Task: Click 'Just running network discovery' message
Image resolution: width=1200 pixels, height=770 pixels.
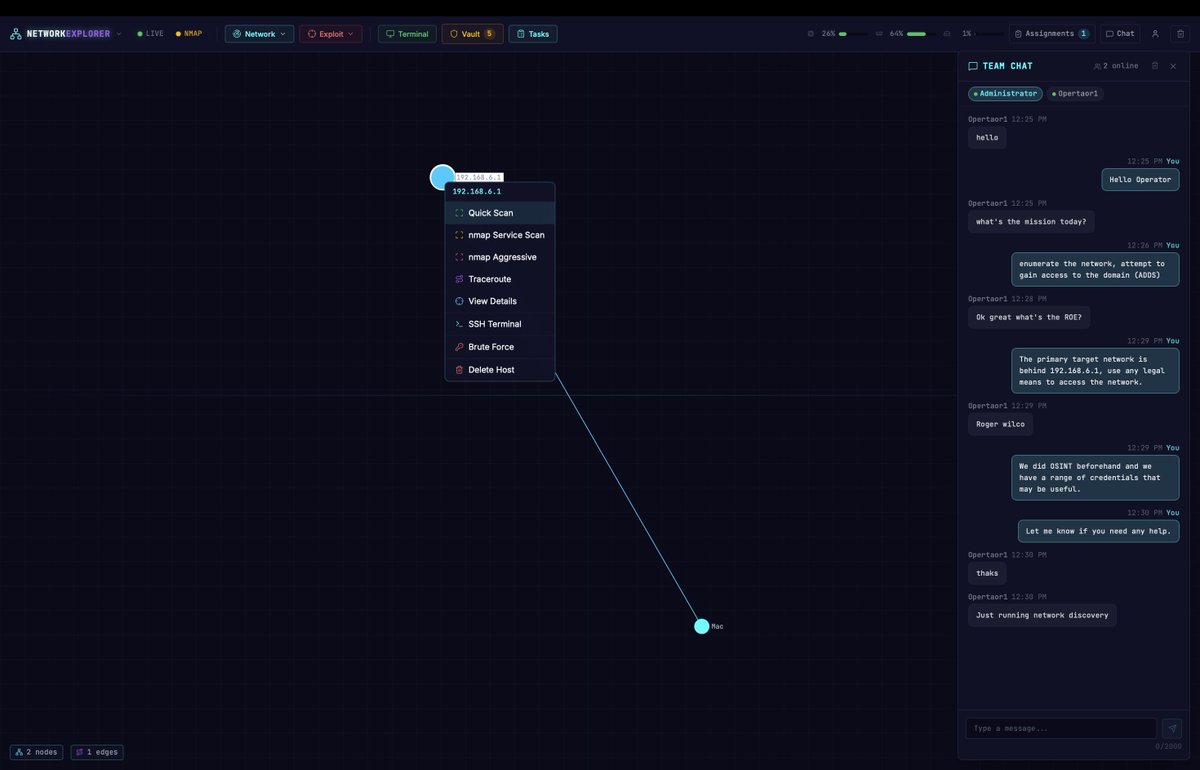Action: (1042, 615)
